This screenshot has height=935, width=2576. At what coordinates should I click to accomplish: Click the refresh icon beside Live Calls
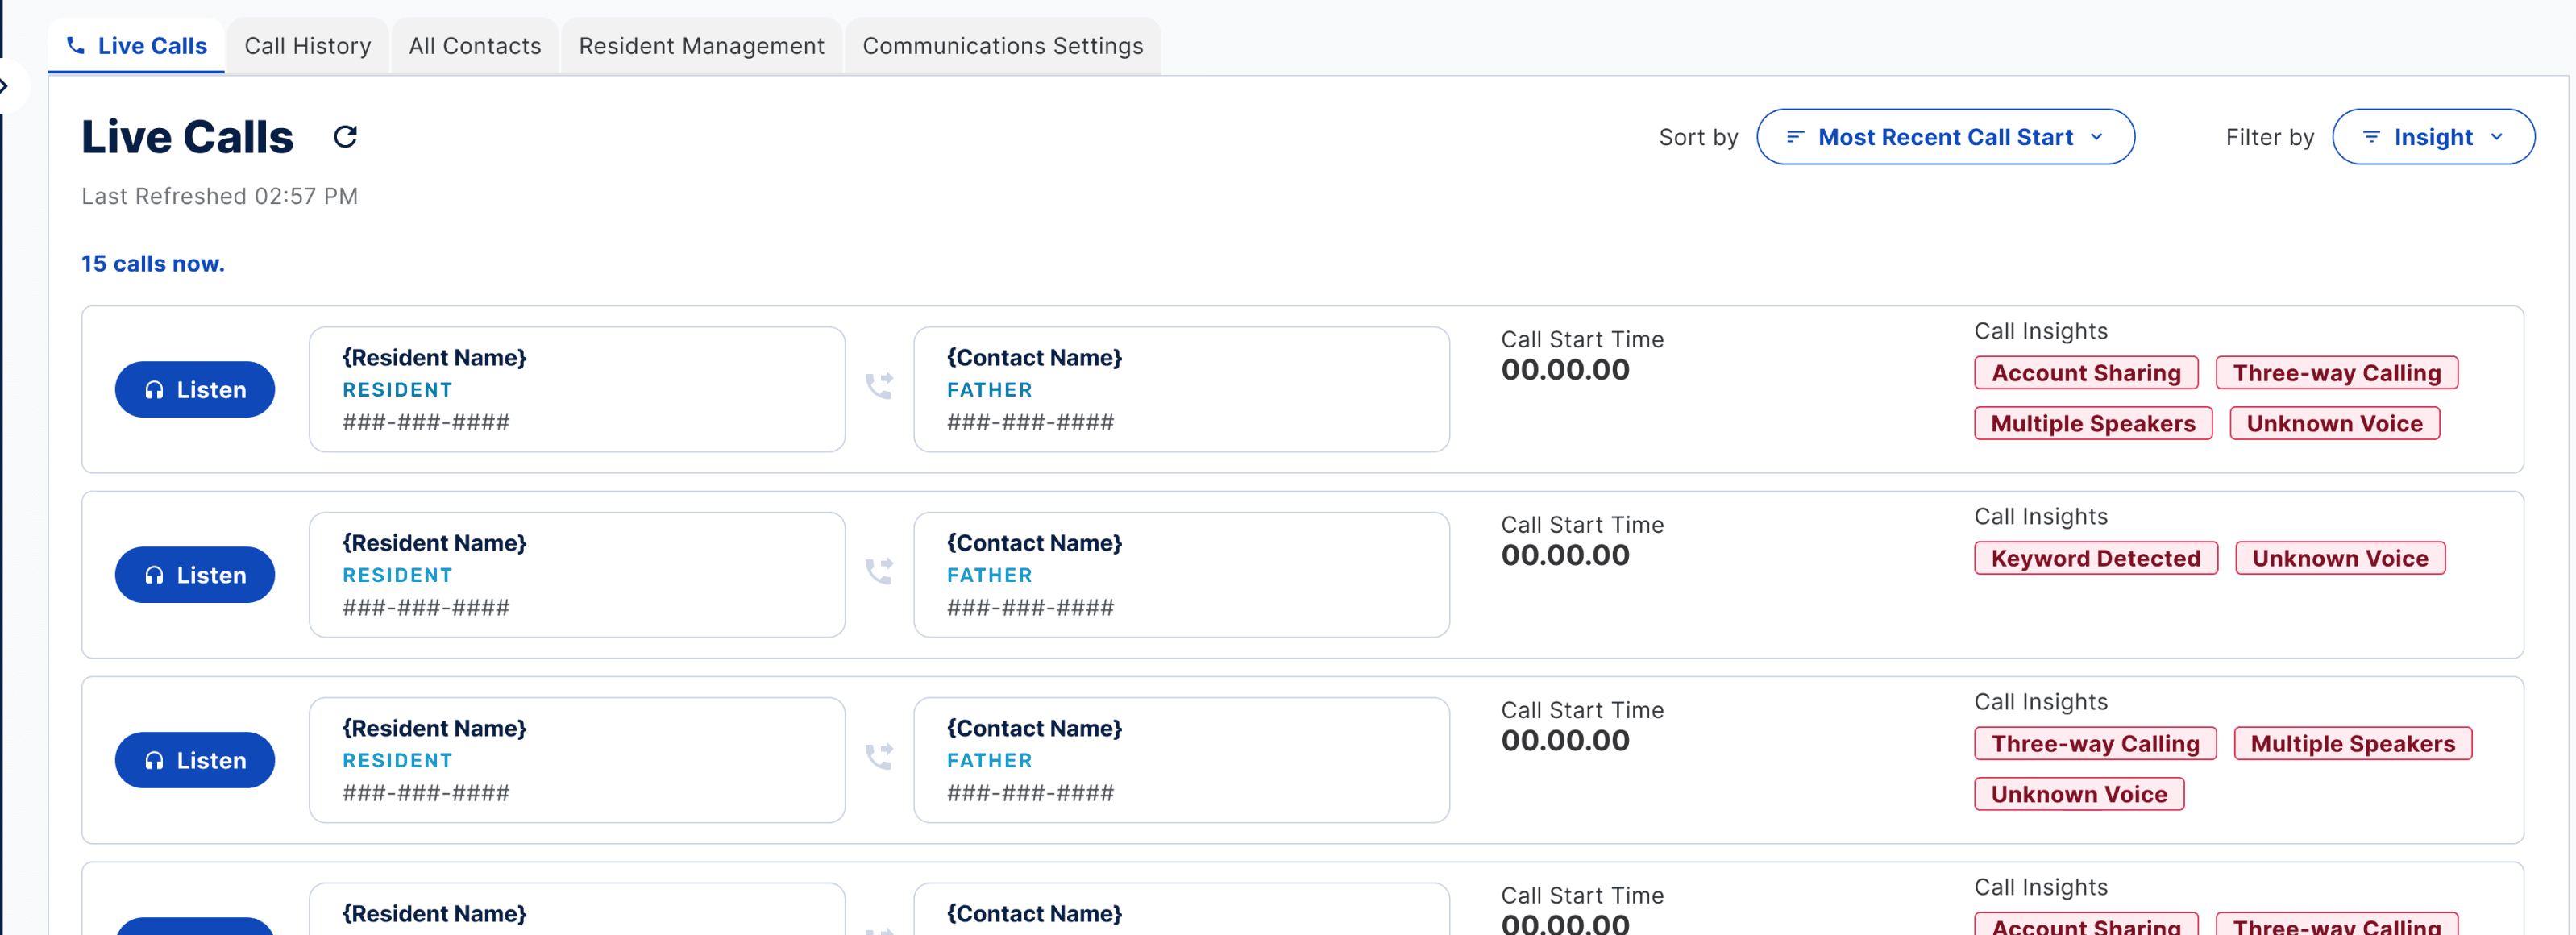(x=345, y=137)
